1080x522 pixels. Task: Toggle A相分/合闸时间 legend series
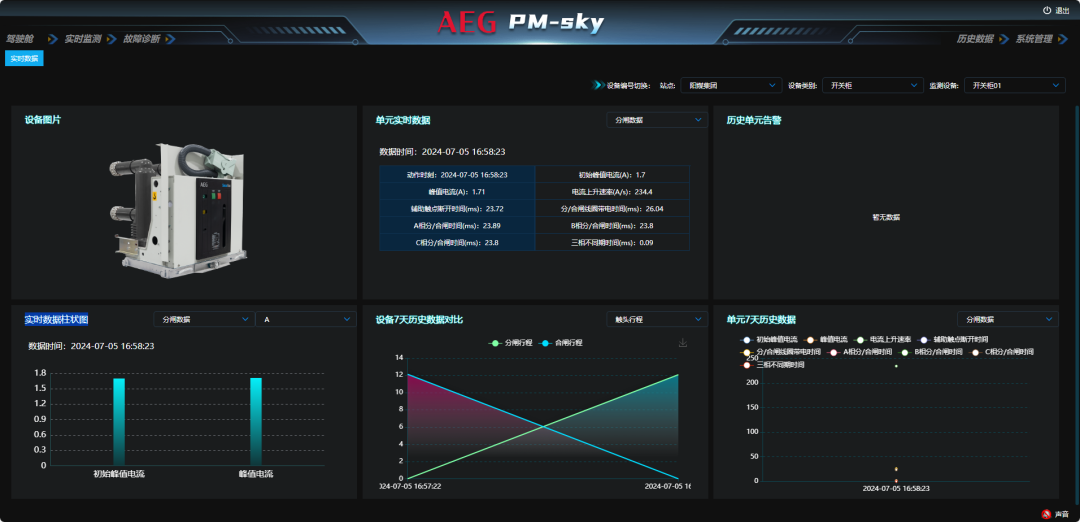862,352
